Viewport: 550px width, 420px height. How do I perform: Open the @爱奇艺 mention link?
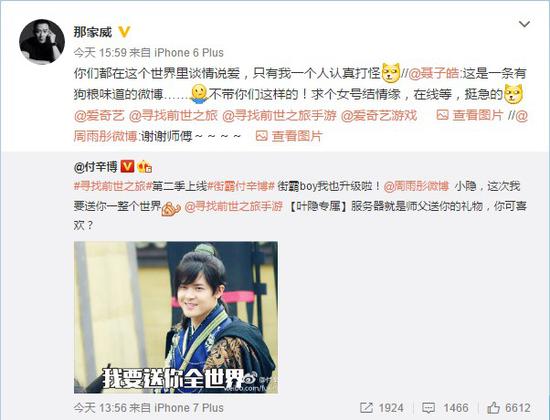coord(99,115)
